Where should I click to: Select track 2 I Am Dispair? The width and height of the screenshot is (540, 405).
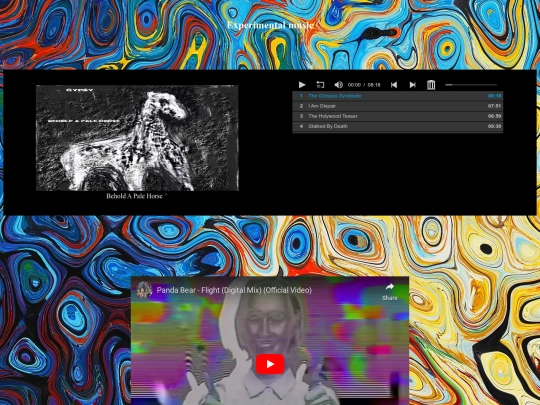point(397,106)
